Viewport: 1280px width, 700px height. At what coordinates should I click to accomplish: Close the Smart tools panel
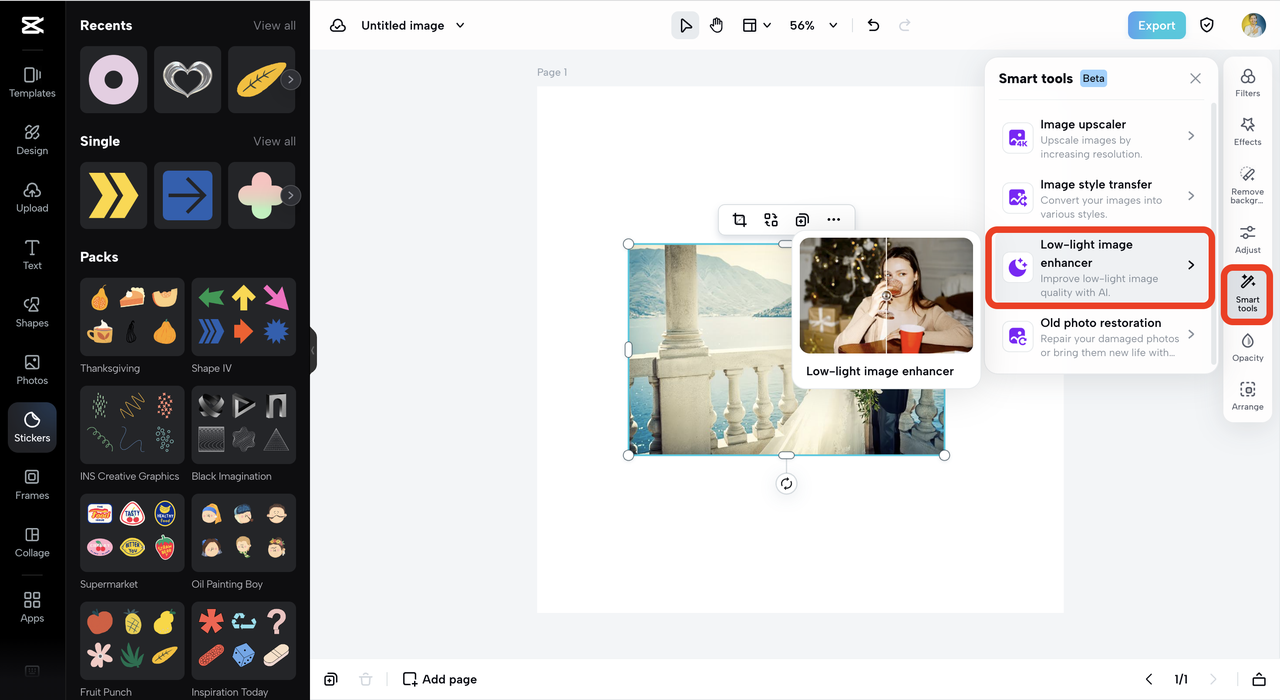(x=1195, y=78)
